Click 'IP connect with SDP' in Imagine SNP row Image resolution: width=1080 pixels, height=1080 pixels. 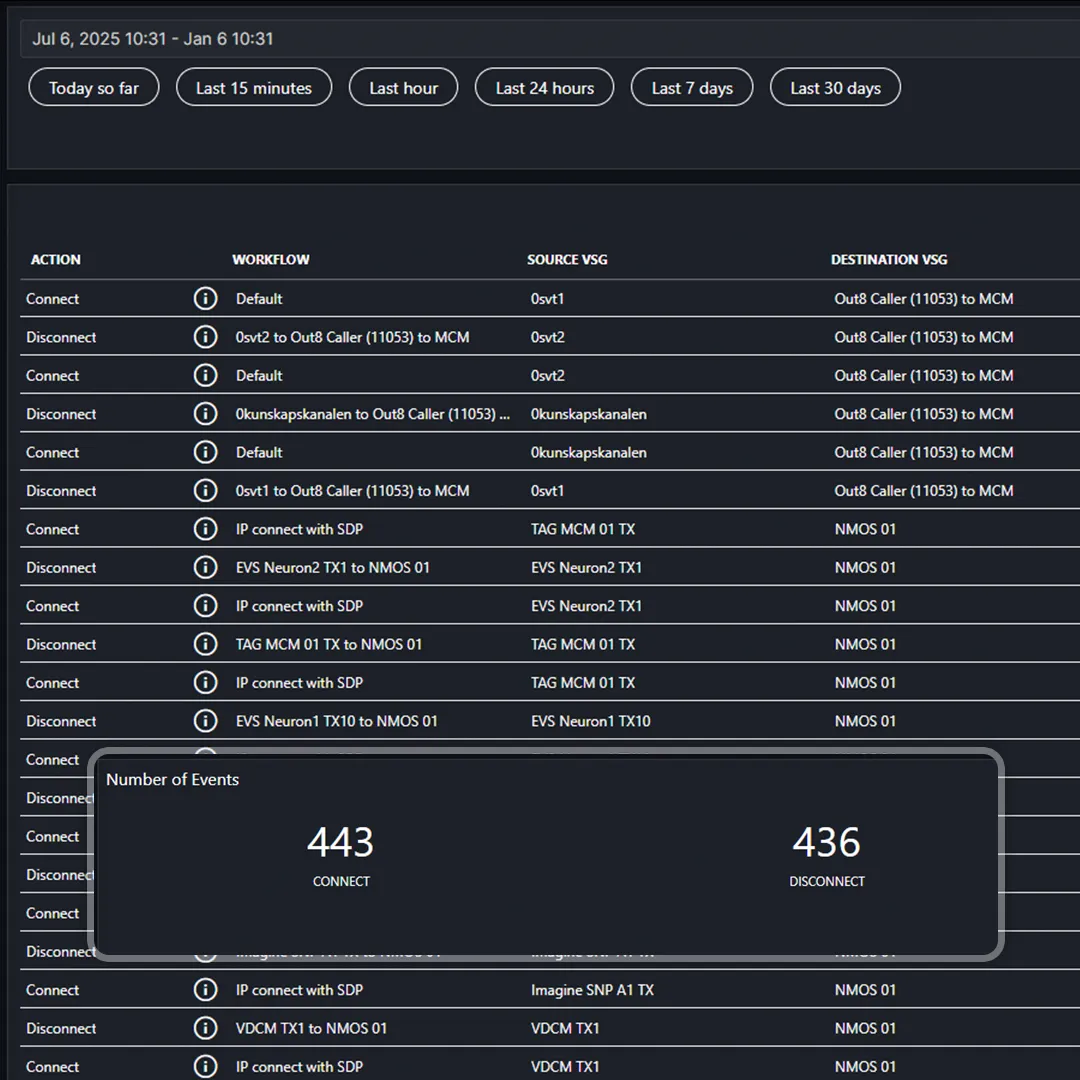pyautogui.click(x=299, y=990)
